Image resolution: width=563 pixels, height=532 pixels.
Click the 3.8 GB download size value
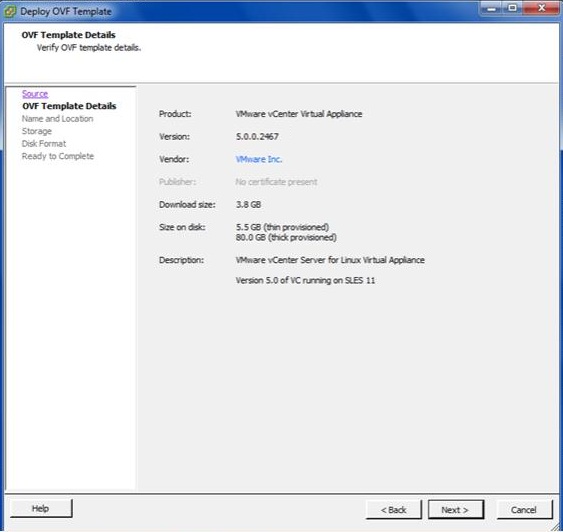[x=248, y=205]
